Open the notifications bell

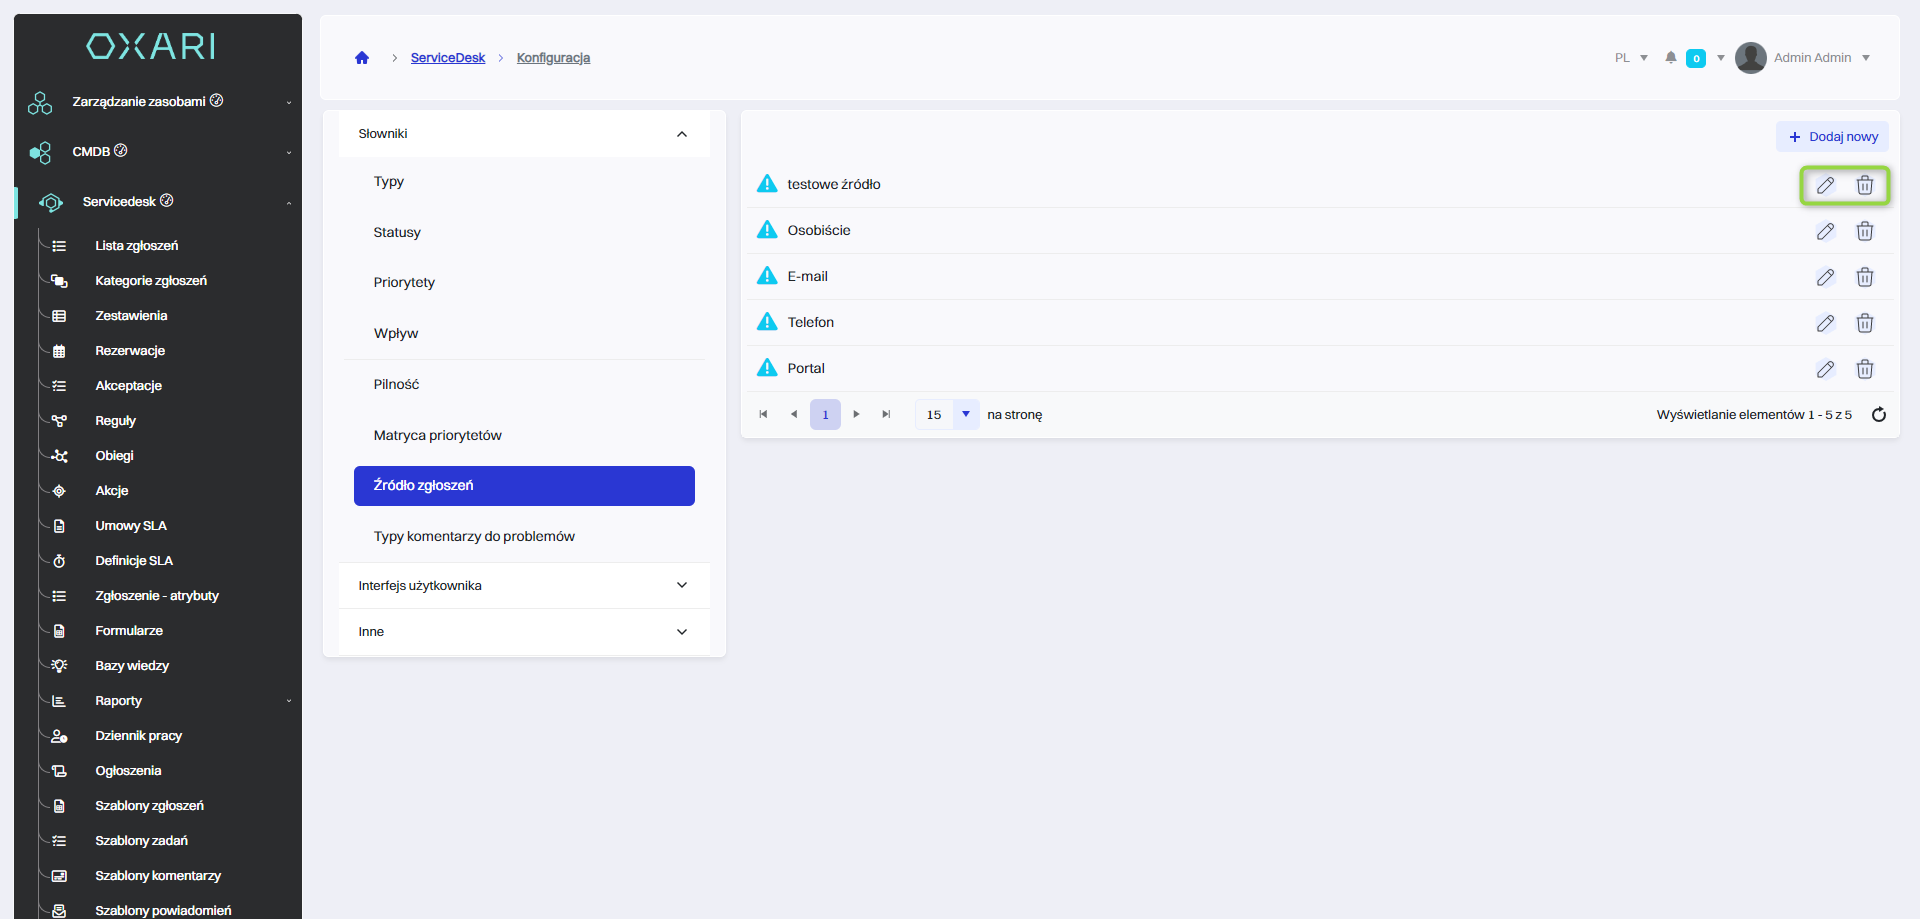1670,58
